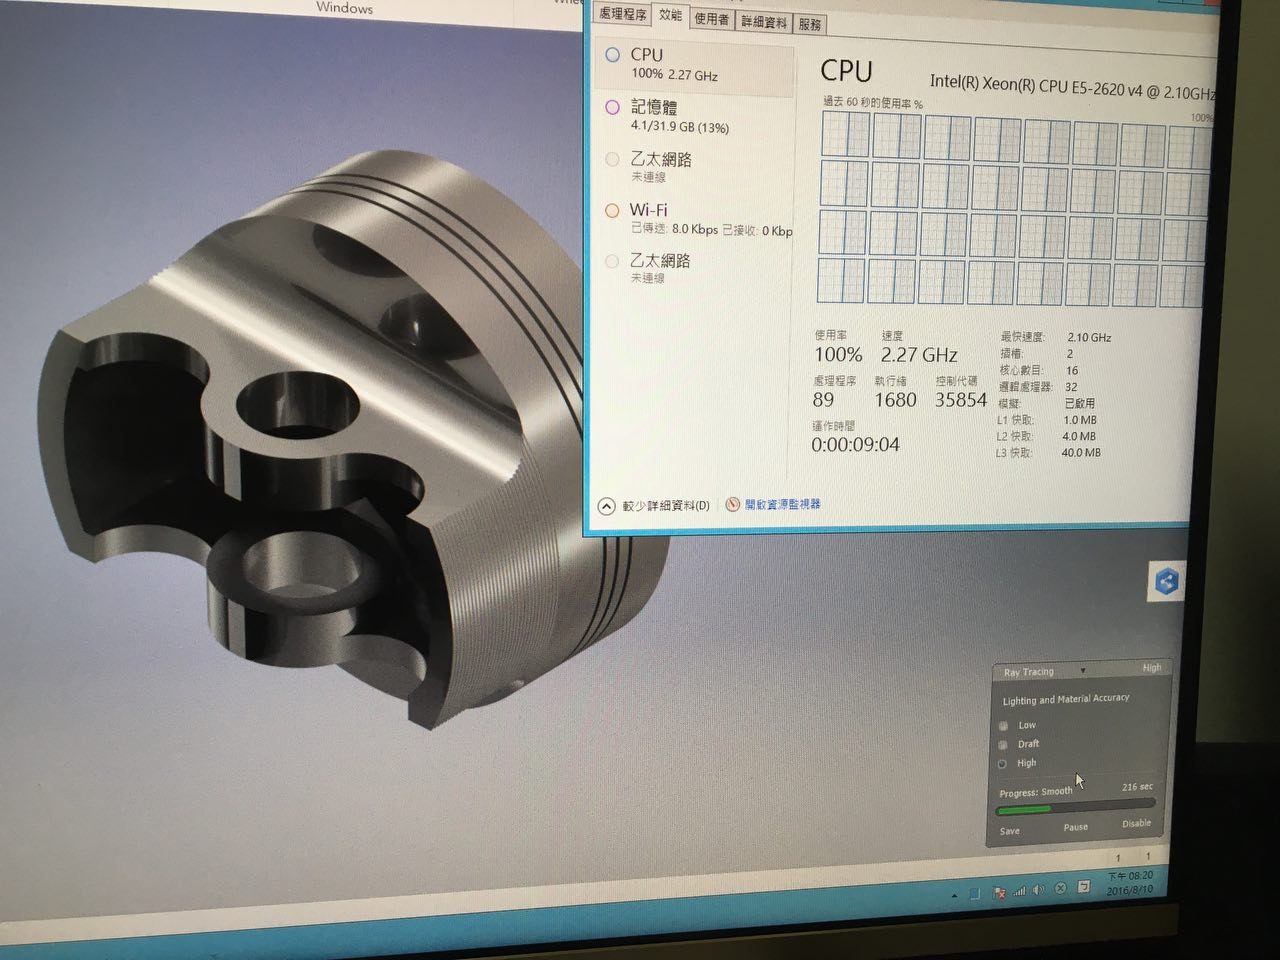
Task: Click the circled X icon in system tray
Action: pyautogui.click(x=1061, y=888)
